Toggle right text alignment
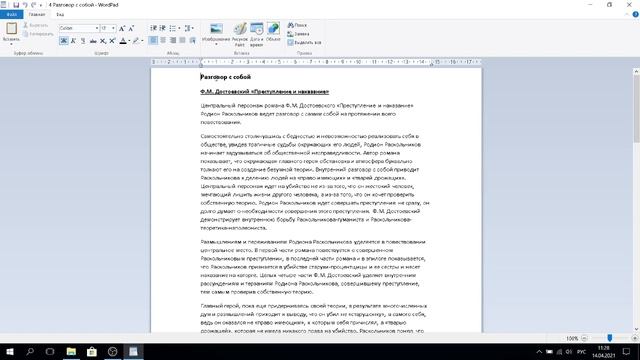Viewport: 640px width, 360px height. 173,40
